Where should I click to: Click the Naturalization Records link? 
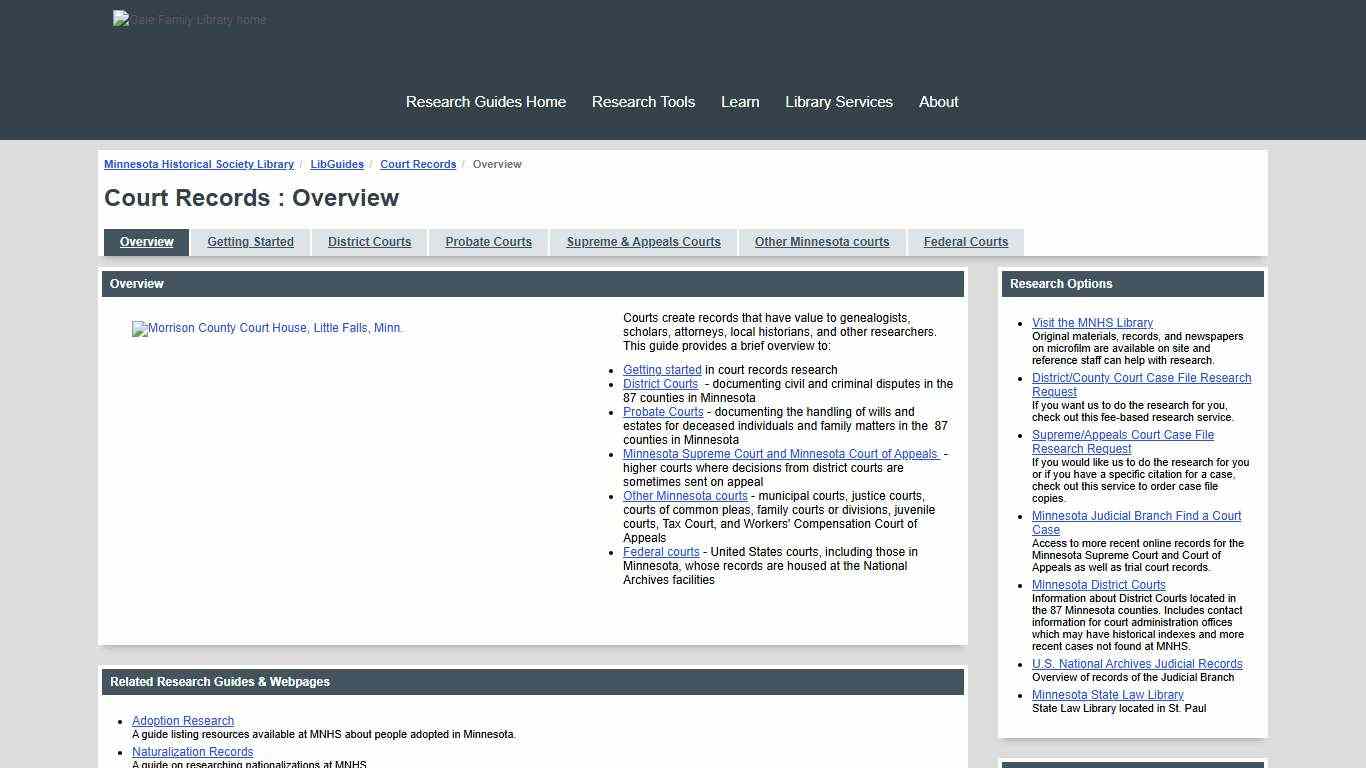coord(193,751)
